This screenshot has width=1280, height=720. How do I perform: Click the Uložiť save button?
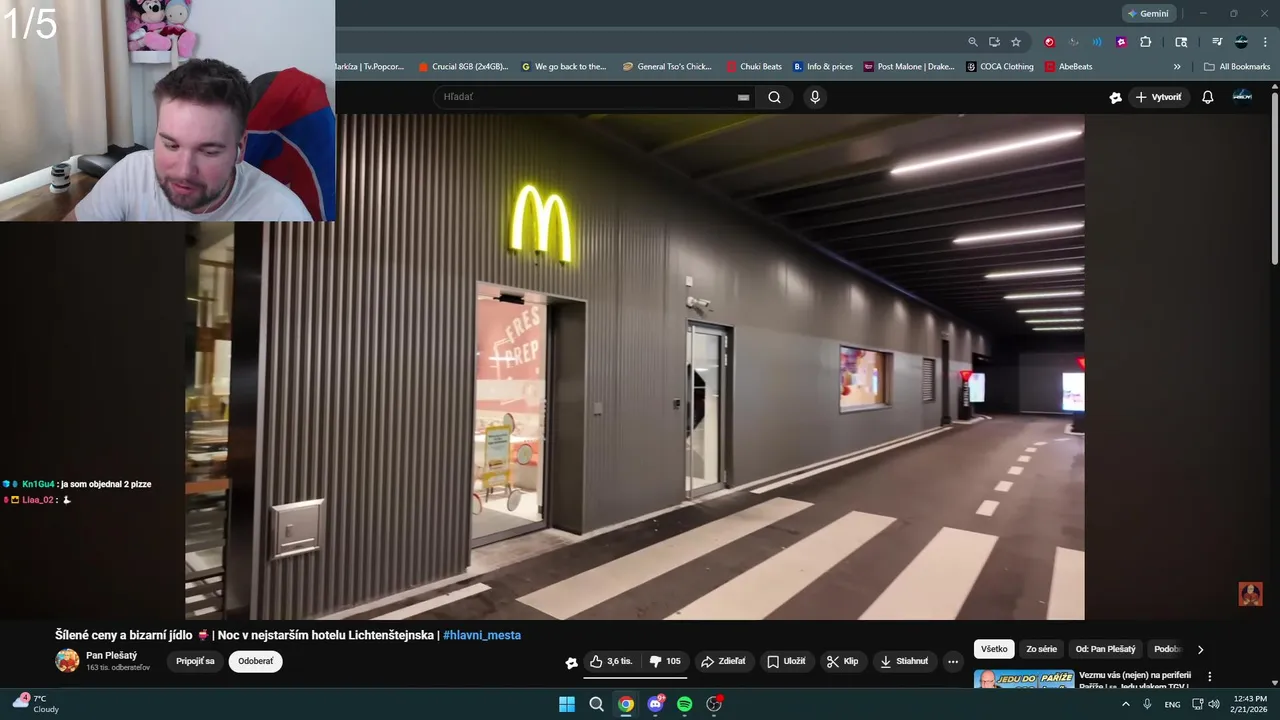(786, 661)
